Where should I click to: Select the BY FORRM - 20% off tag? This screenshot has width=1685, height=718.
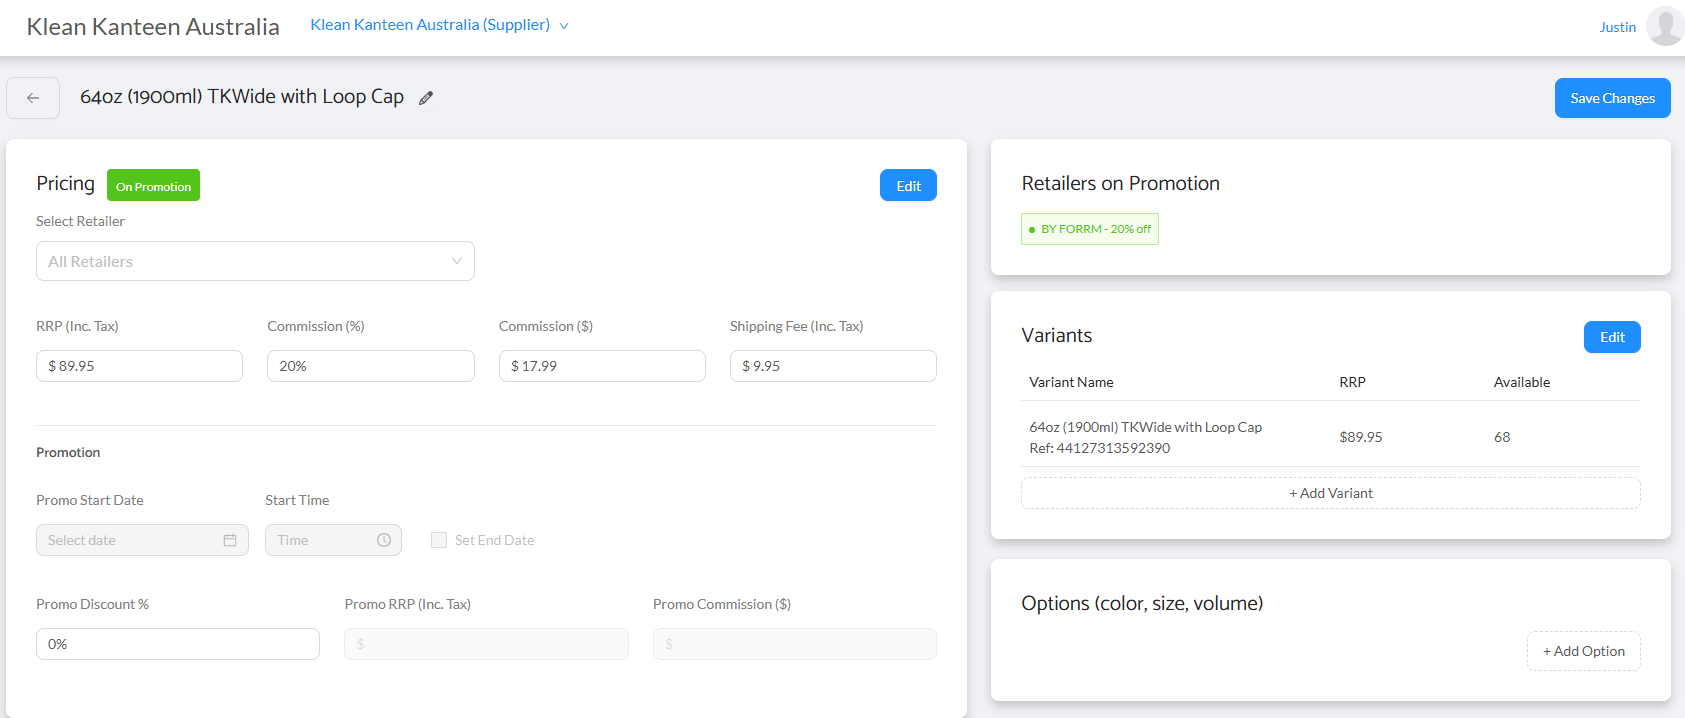pyautogui.click(x=1090, y=229)
